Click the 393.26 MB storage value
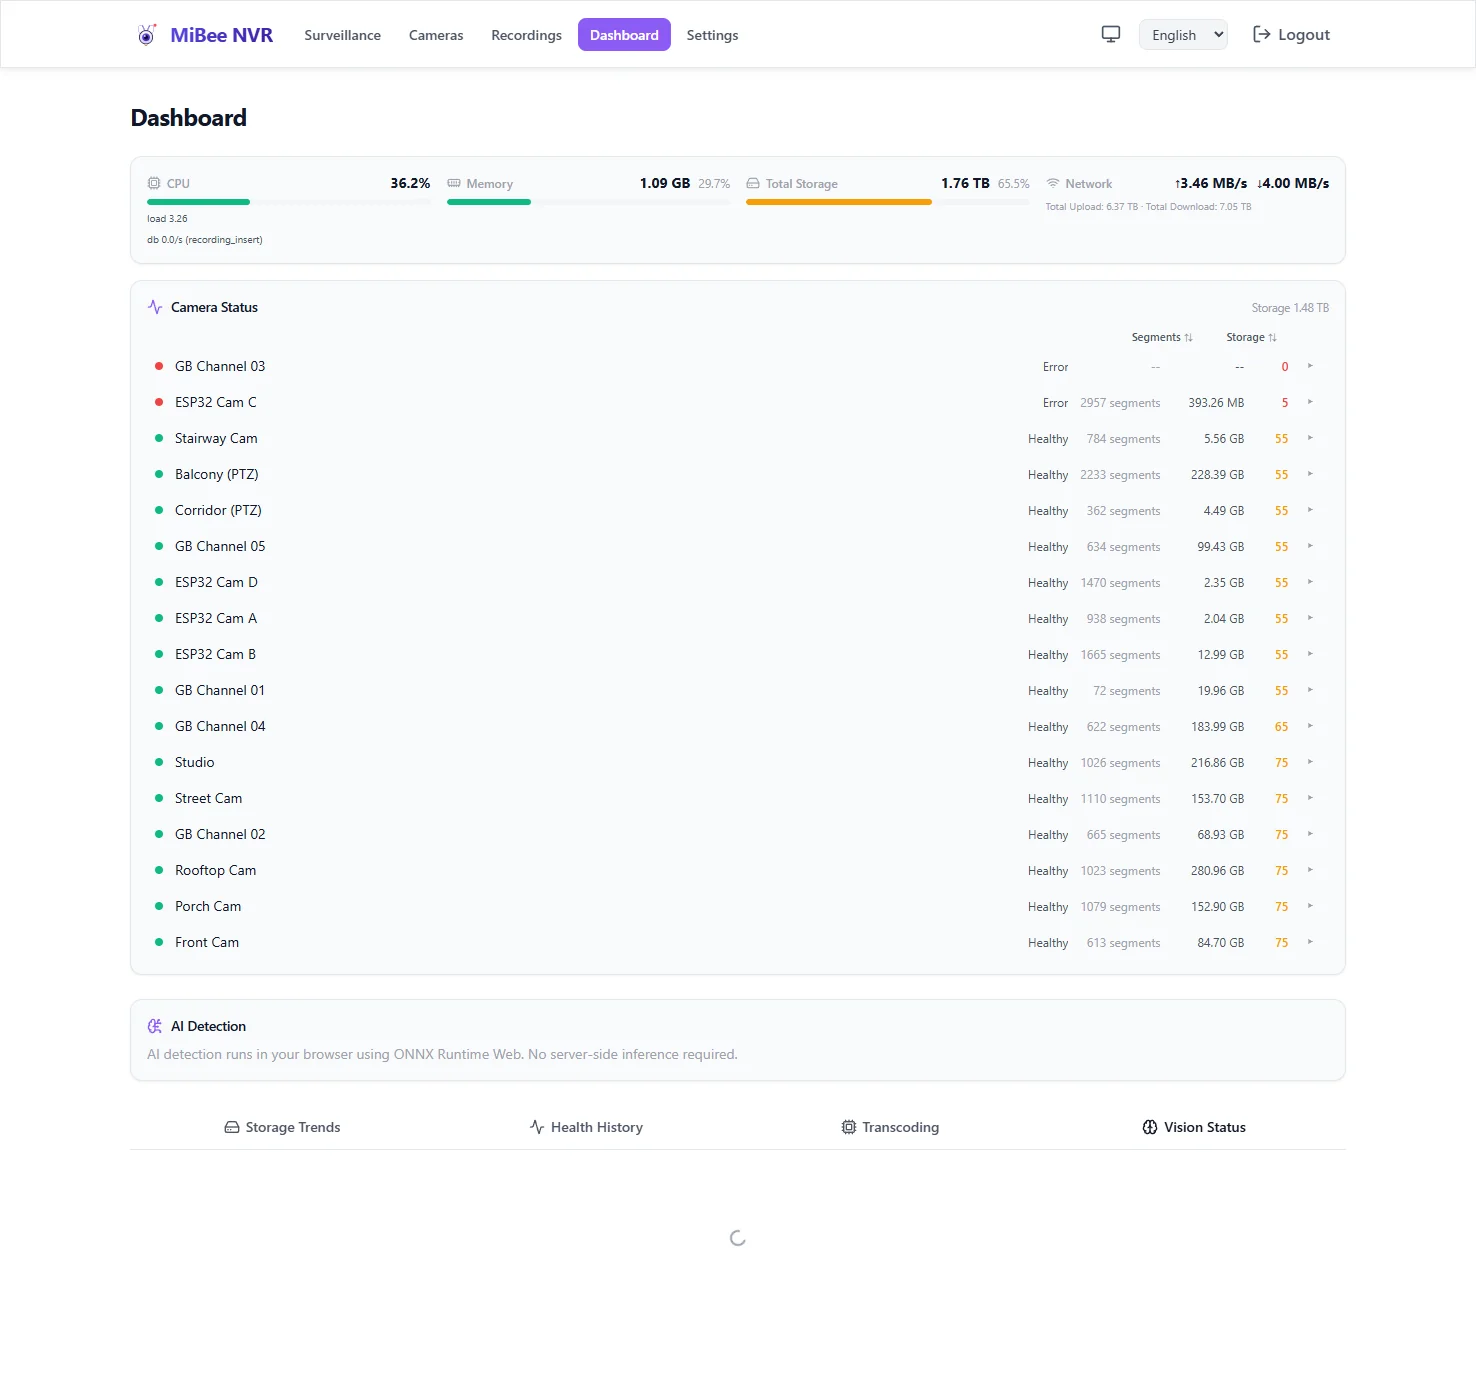 click(1216, 403)
